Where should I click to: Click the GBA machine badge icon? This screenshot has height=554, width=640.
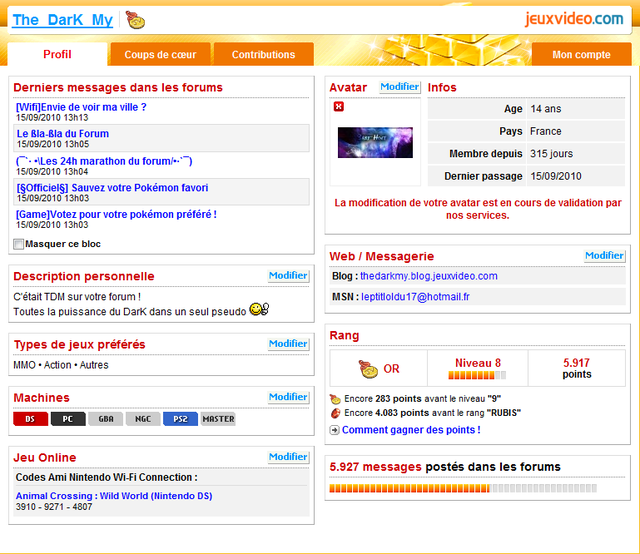point(105,419)
